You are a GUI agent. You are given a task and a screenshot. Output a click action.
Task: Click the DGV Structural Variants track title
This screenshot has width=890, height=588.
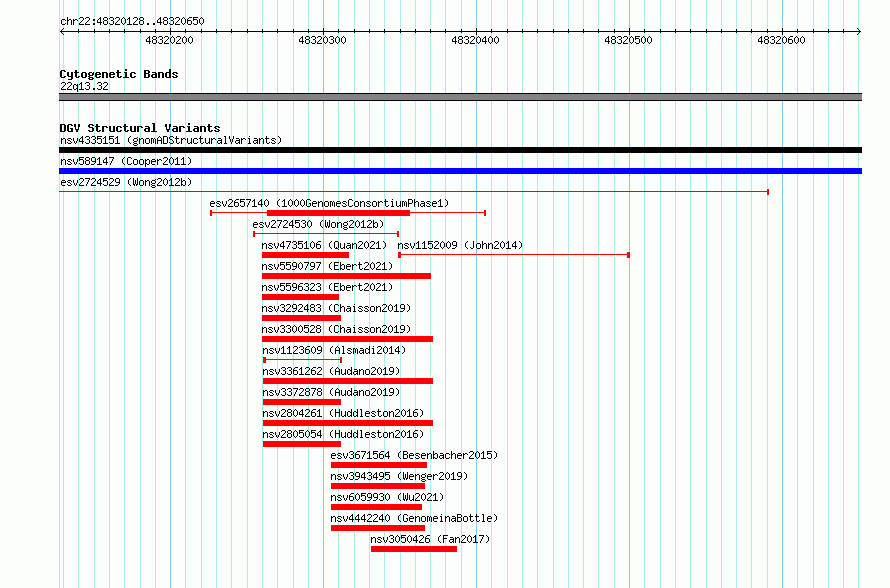pos(140,128)
